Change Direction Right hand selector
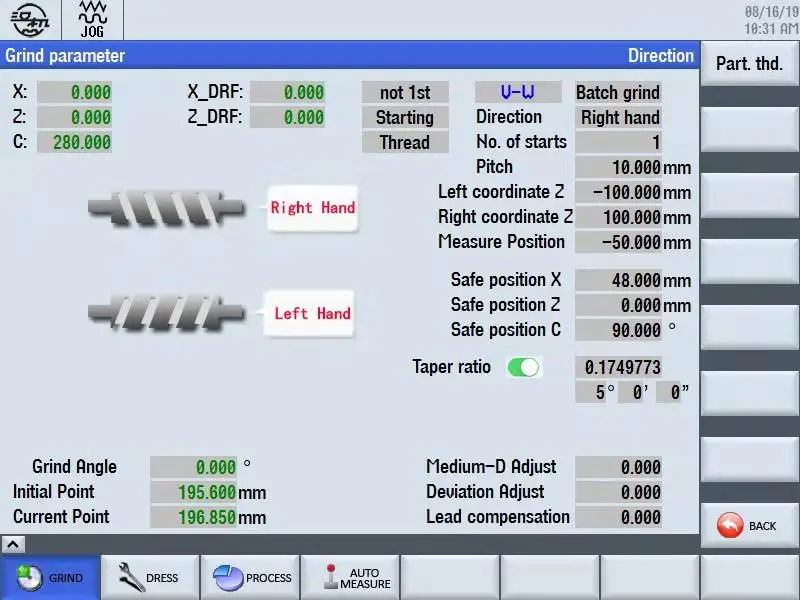 pyautogui.click(x=618, y=117)
